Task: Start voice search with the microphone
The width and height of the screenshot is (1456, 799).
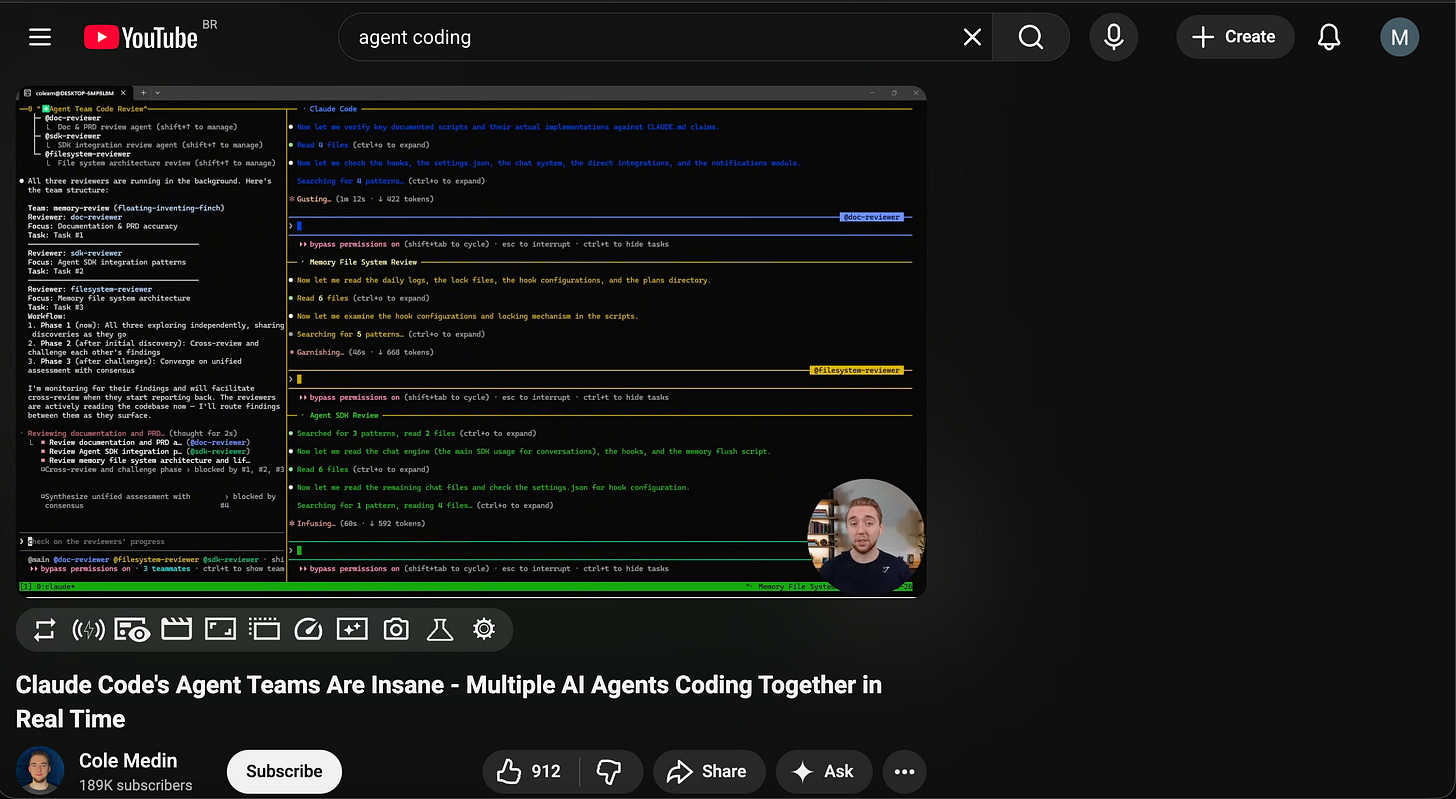Action: 1113,37
